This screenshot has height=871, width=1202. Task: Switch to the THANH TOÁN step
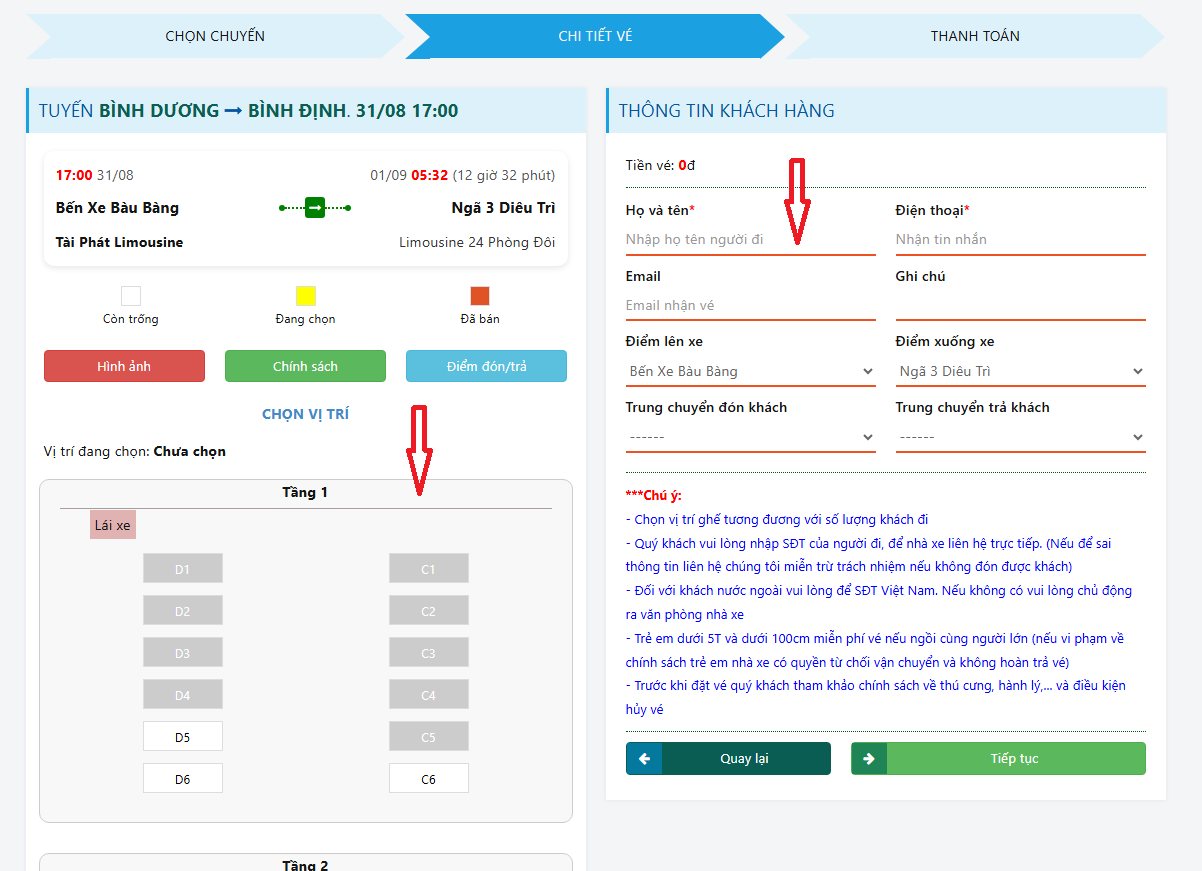[x=975, y=36]
